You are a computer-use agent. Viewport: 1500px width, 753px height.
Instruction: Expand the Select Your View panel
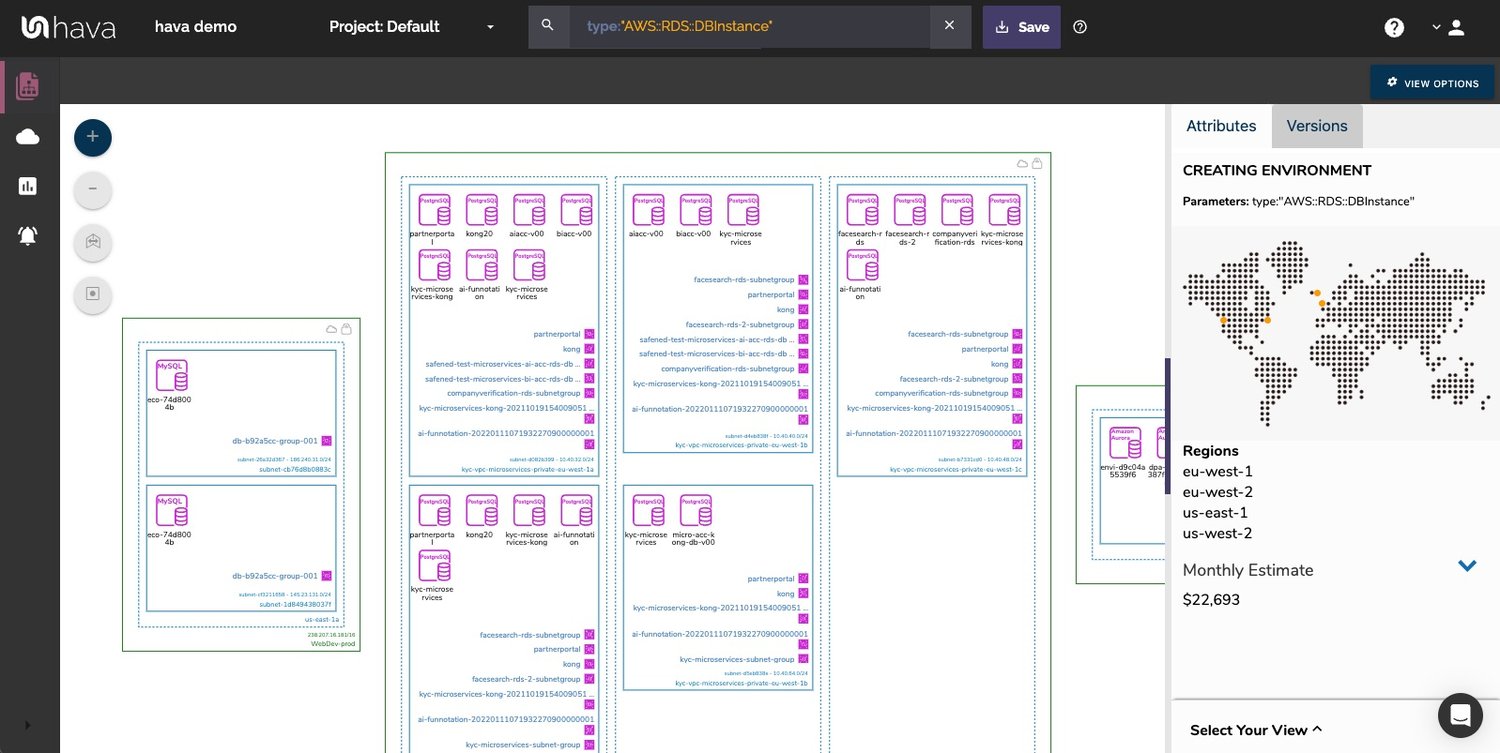point(1256,730)
